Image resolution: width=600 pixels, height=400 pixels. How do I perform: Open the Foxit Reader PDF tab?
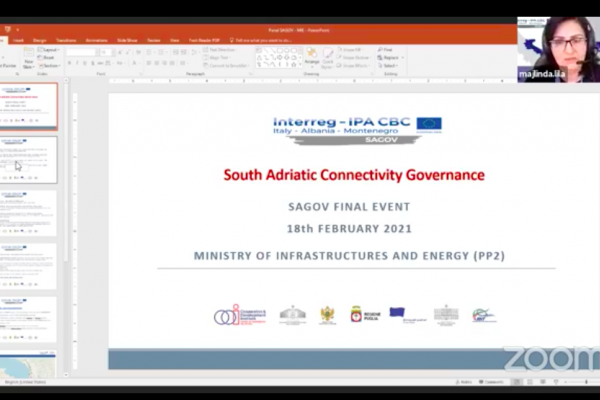click(x=204, y=40)
